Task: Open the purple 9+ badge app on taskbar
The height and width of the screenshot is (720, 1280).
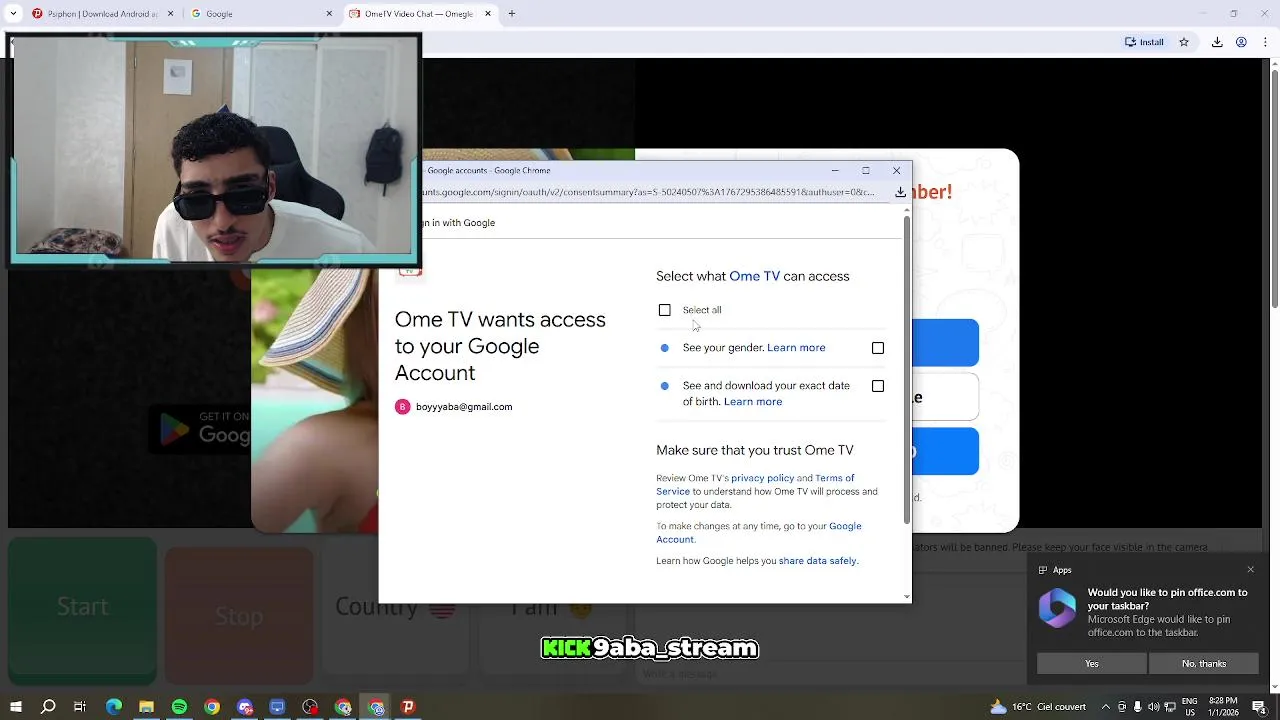Action: coord(245,707)
